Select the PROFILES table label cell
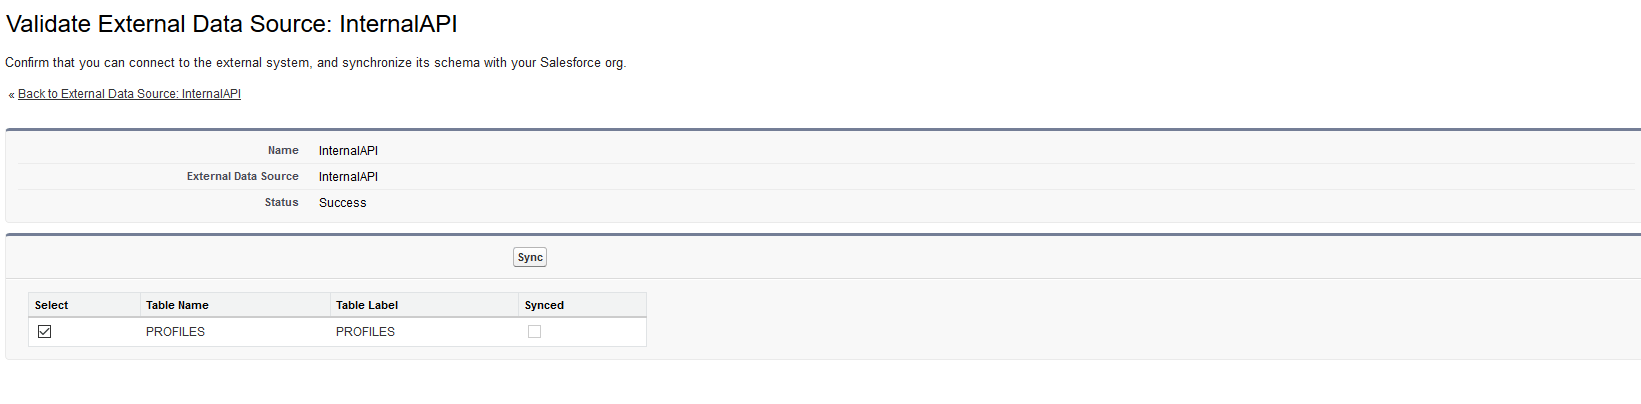This screenshot has width=1641, height=404. click(365, 332)
